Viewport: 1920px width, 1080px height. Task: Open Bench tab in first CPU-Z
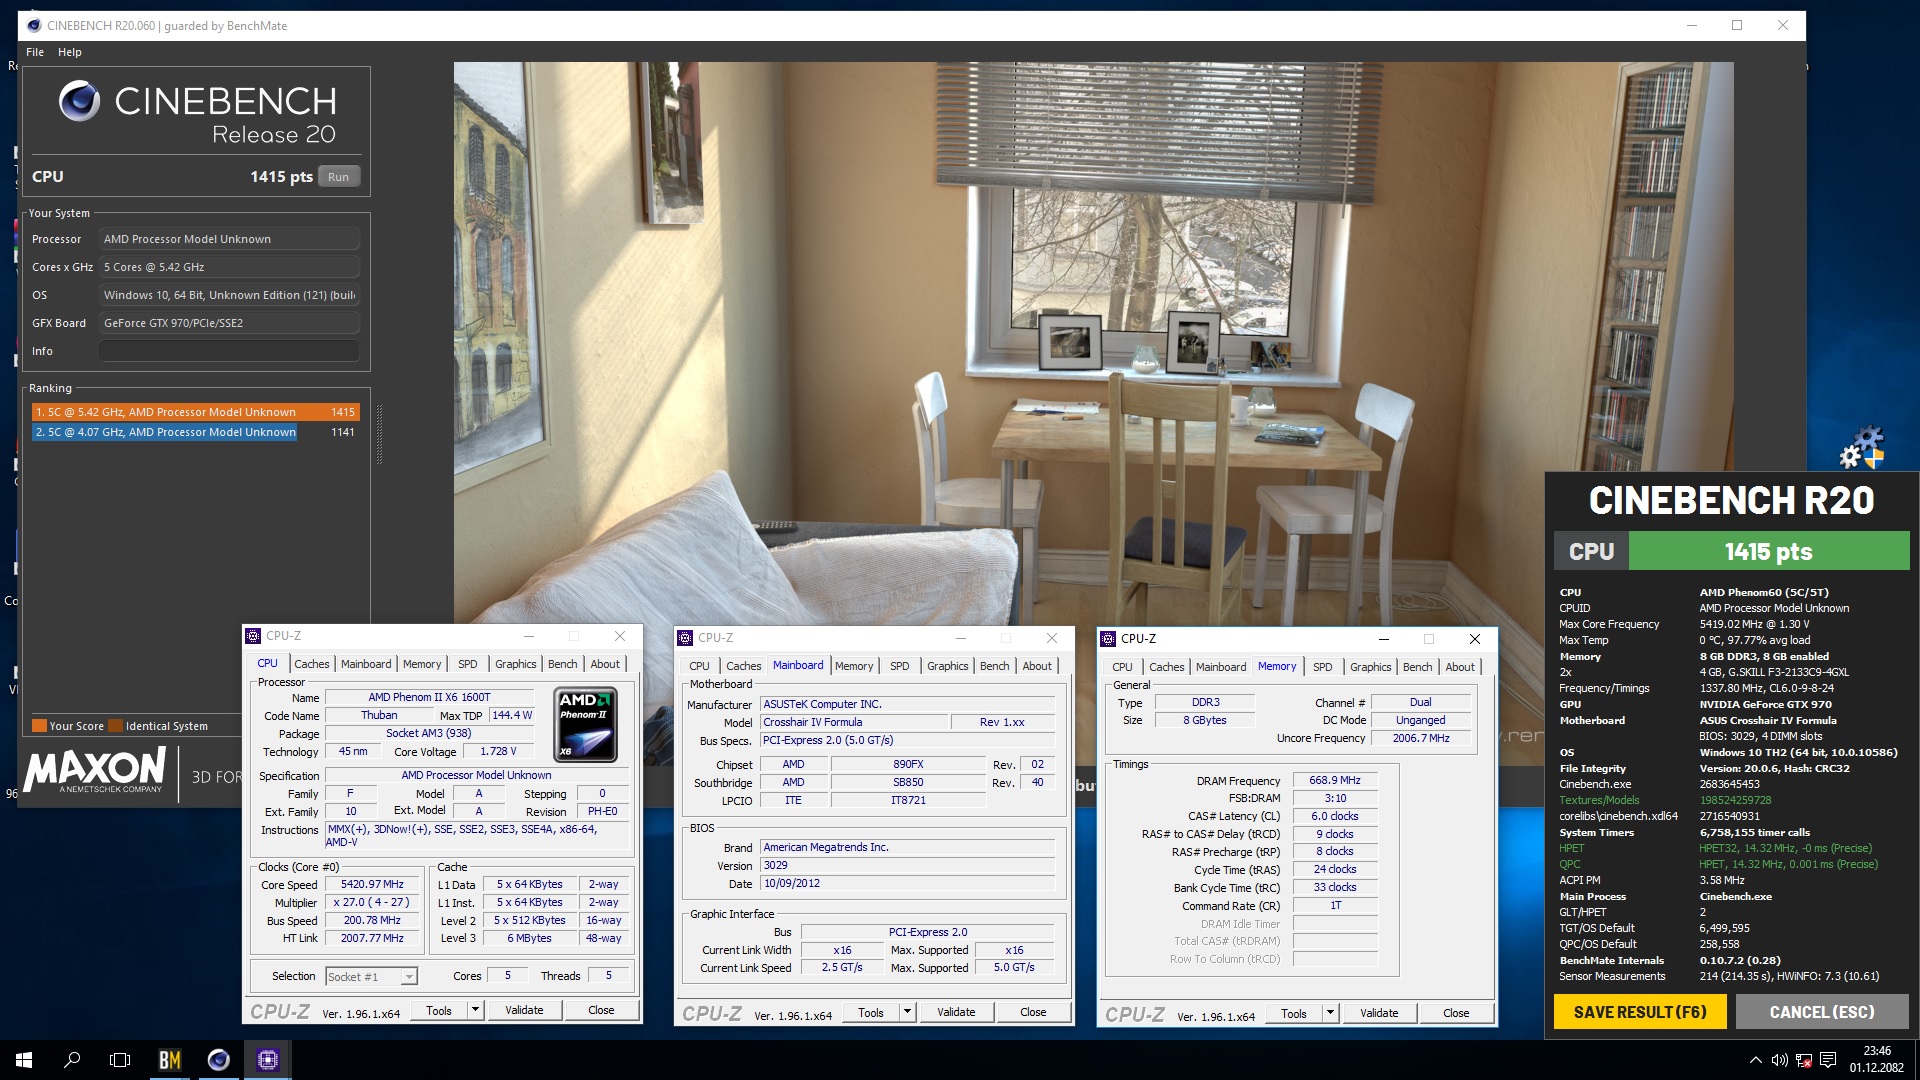point(562,664)
